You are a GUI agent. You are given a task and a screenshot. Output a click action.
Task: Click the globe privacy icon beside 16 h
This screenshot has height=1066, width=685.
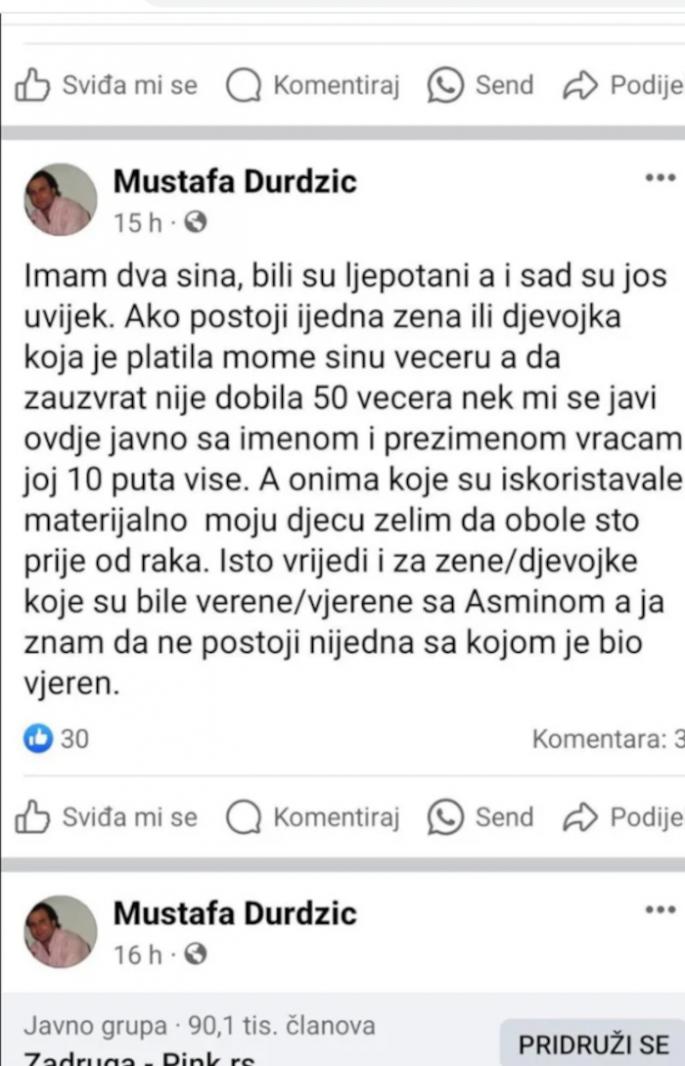point(195,955)
